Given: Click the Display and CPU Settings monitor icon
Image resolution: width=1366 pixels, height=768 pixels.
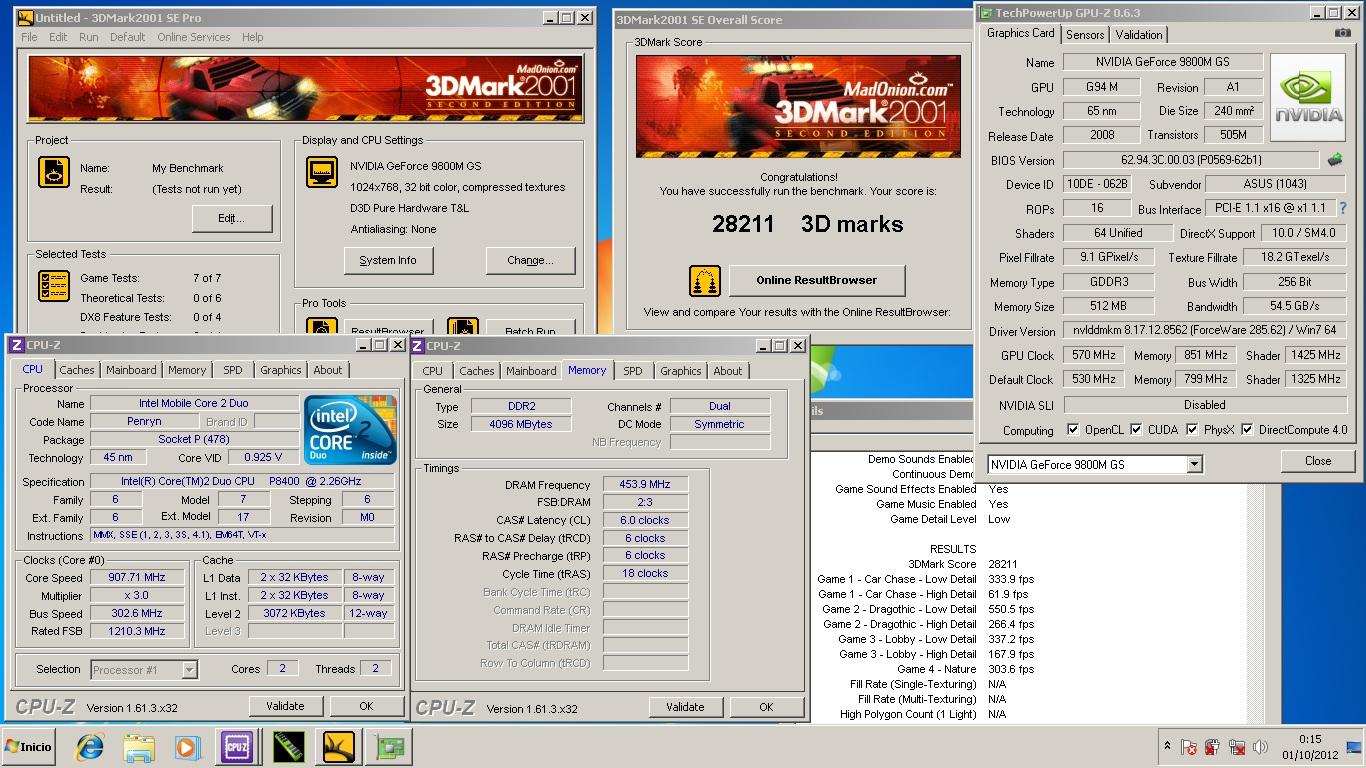Looking at the screenshot, I should [322, 172].
